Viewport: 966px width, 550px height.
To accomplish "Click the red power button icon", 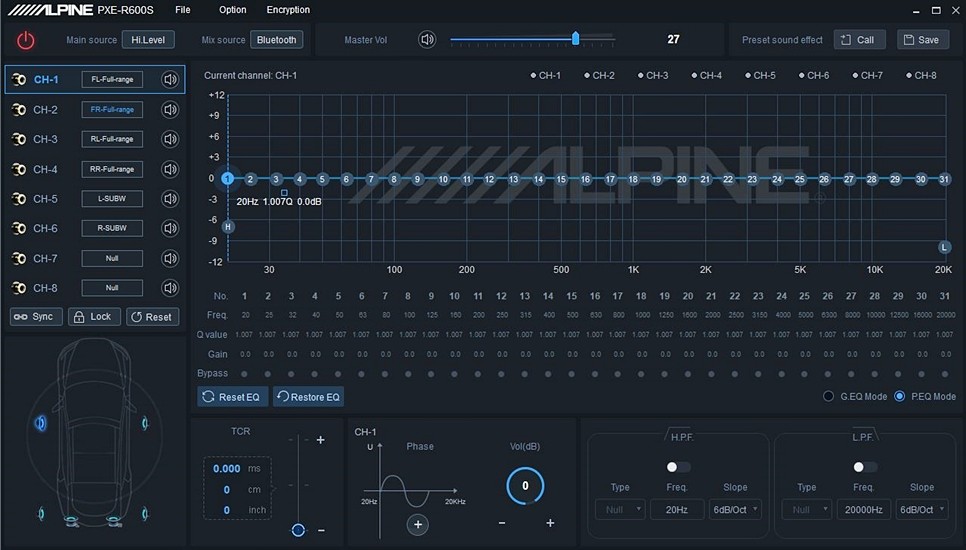I will pos(26,40).
